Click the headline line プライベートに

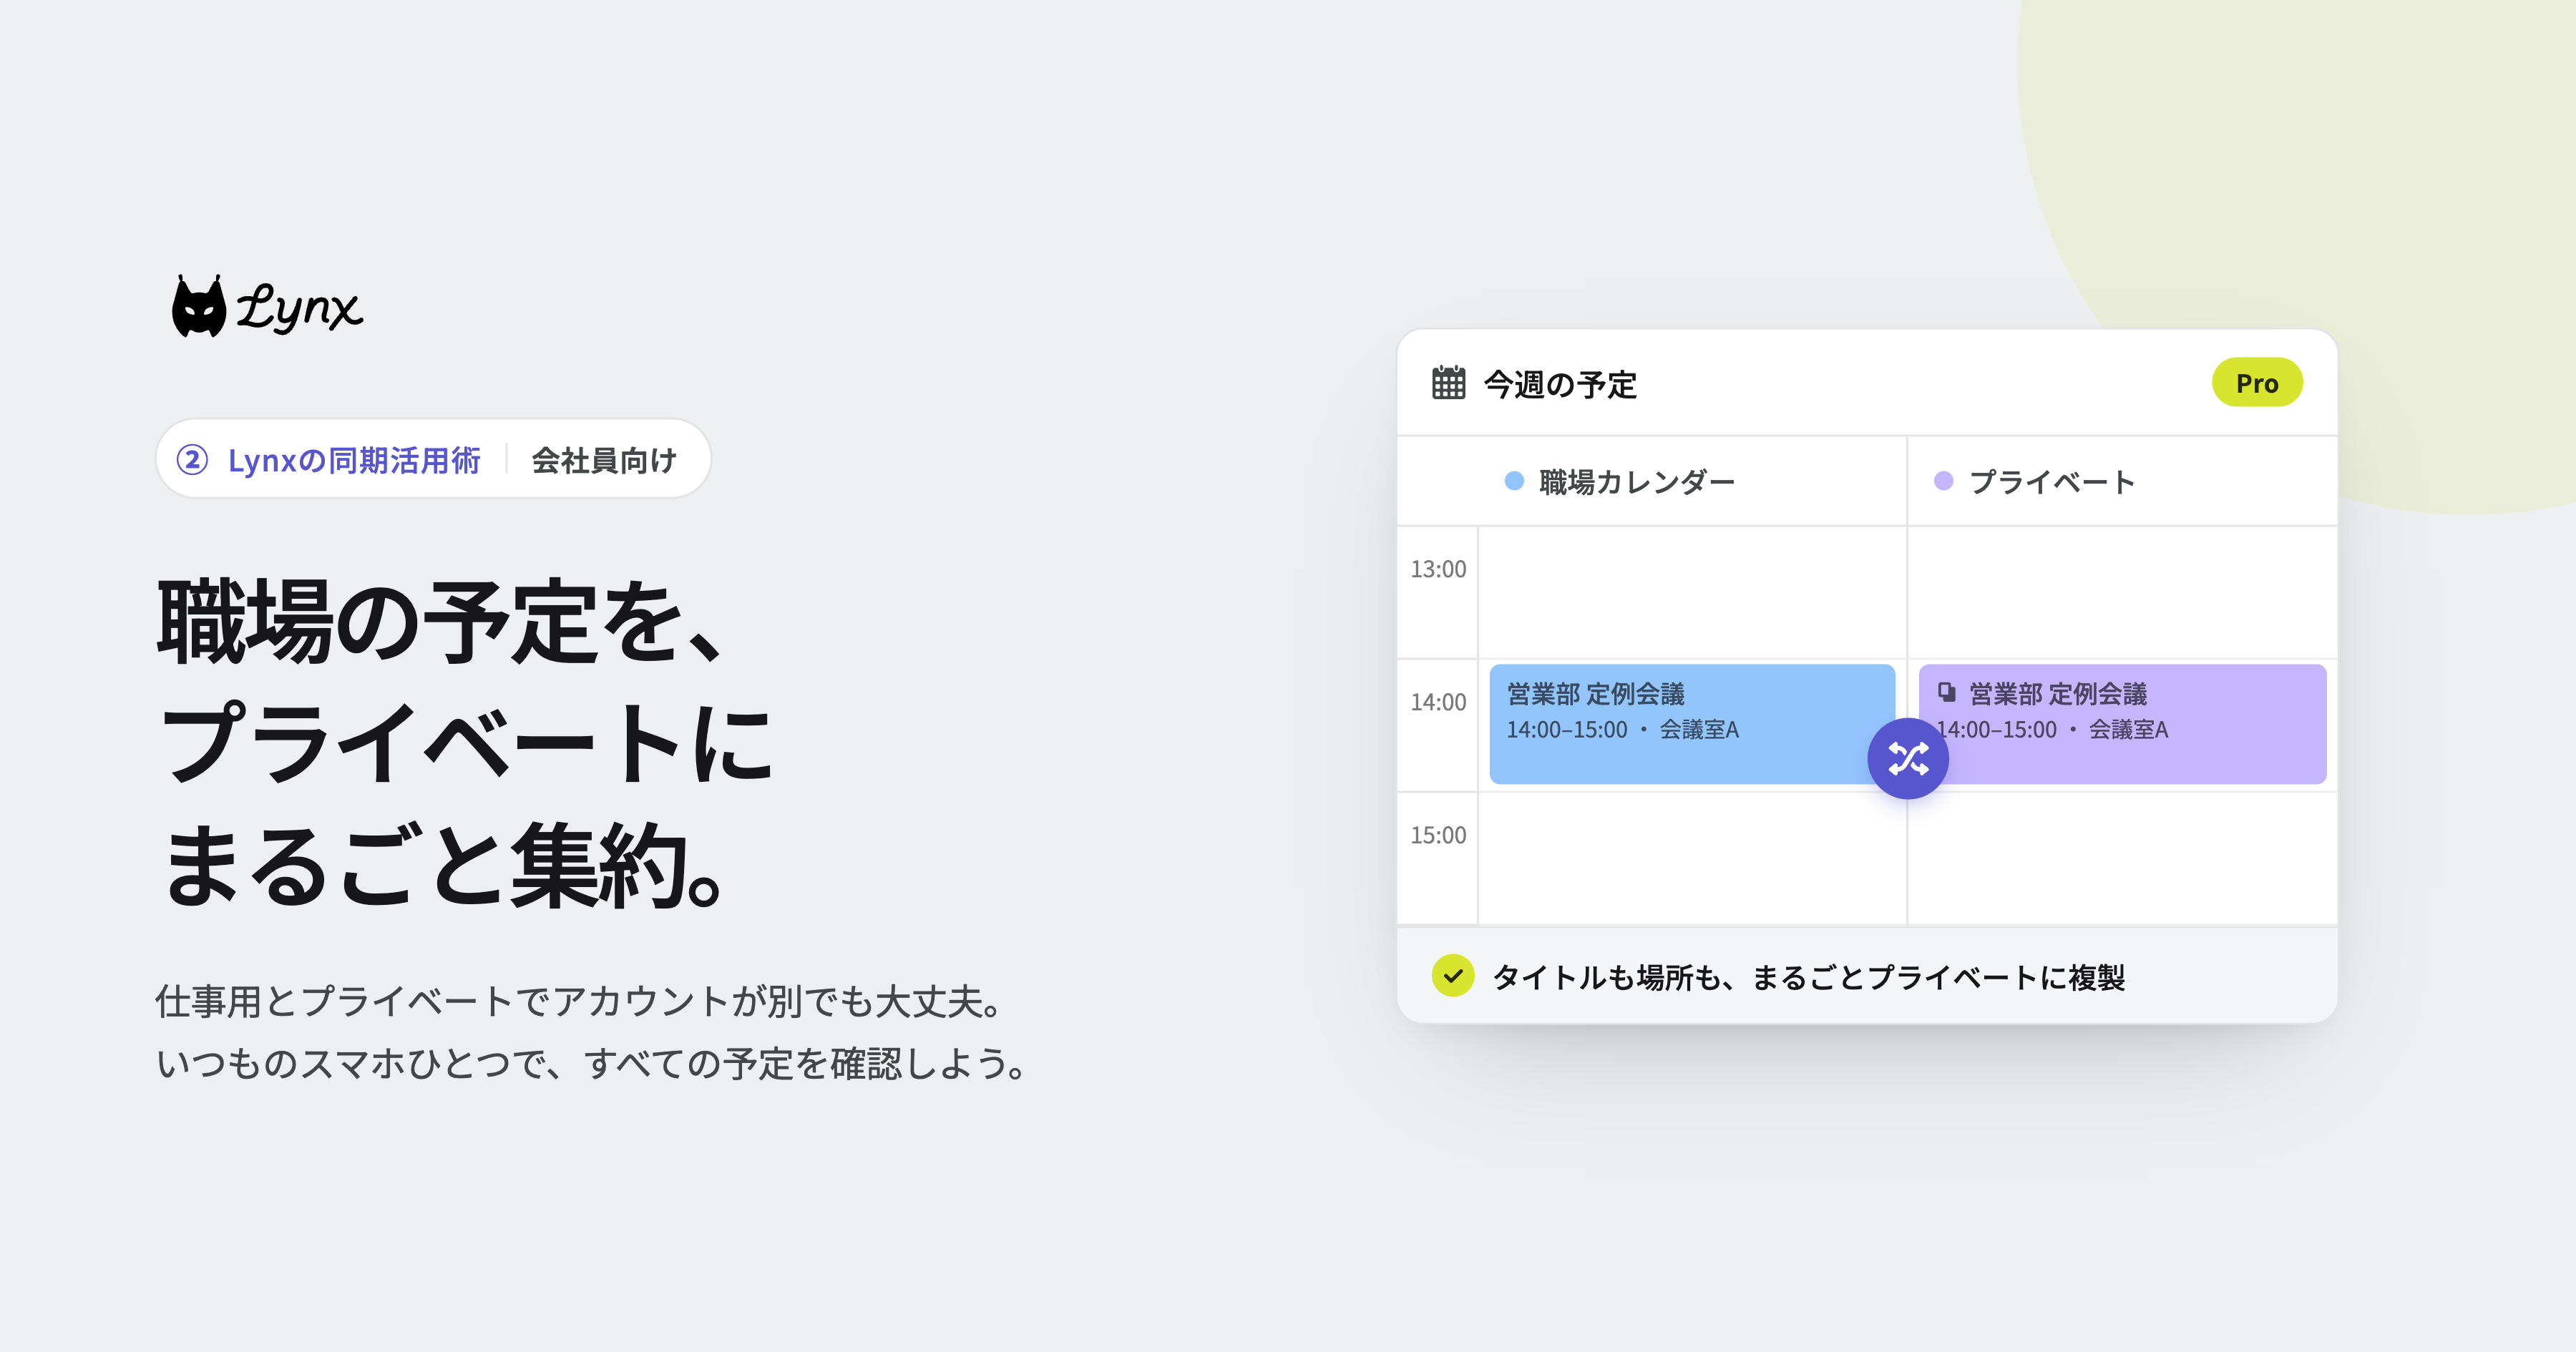(x=465, y=743)
